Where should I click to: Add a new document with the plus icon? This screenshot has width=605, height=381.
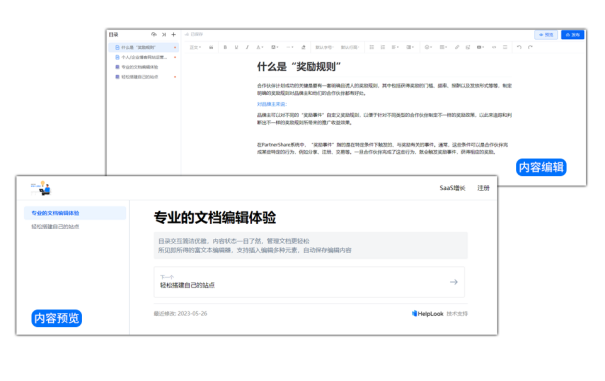pyautogui.click(x=174, y=34)
